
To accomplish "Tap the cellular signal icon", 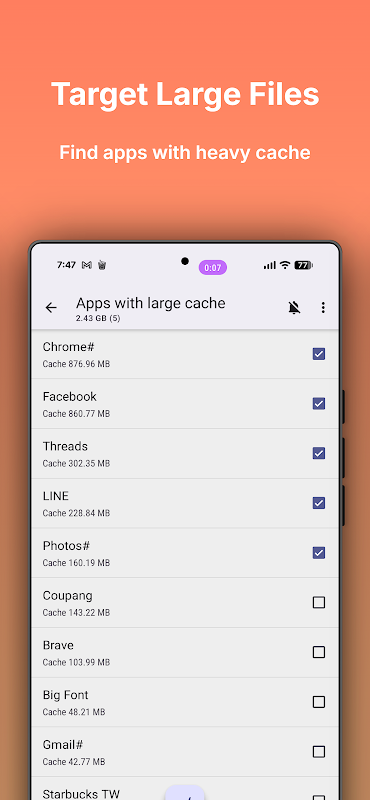I will click(x=269, y=265).
